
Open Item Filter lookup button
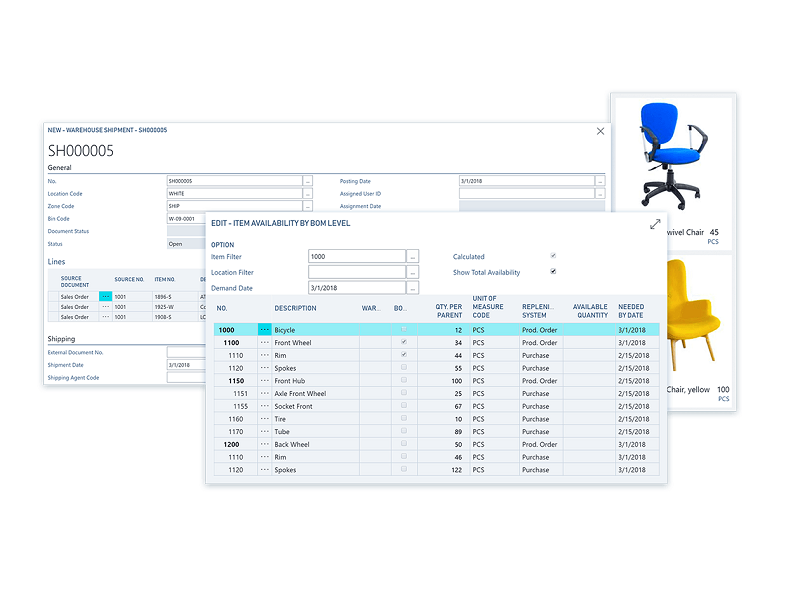coord(413,257)
